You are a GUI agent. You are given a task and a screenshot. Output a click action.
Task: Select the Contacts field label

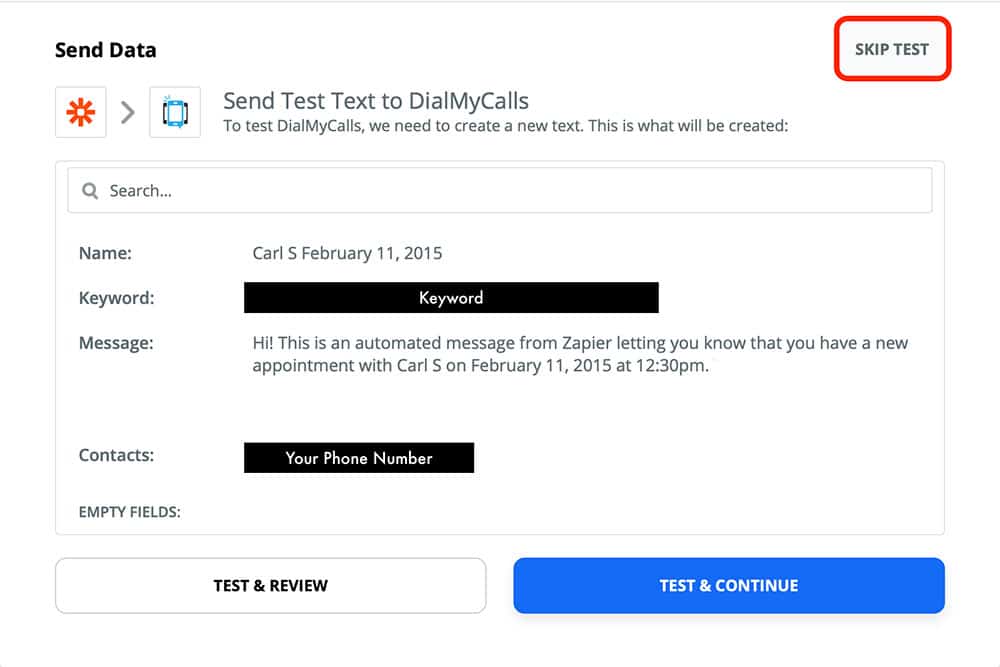click(116, 455)
